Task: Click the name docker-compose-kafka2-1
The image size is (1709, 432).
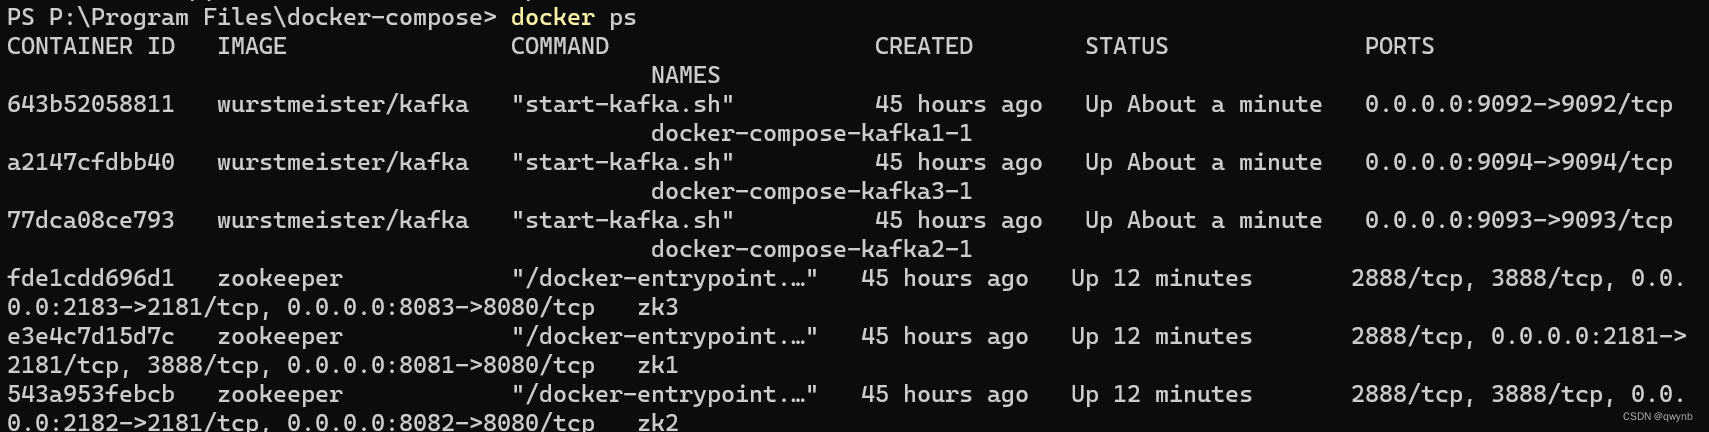Action: [812, 249]
